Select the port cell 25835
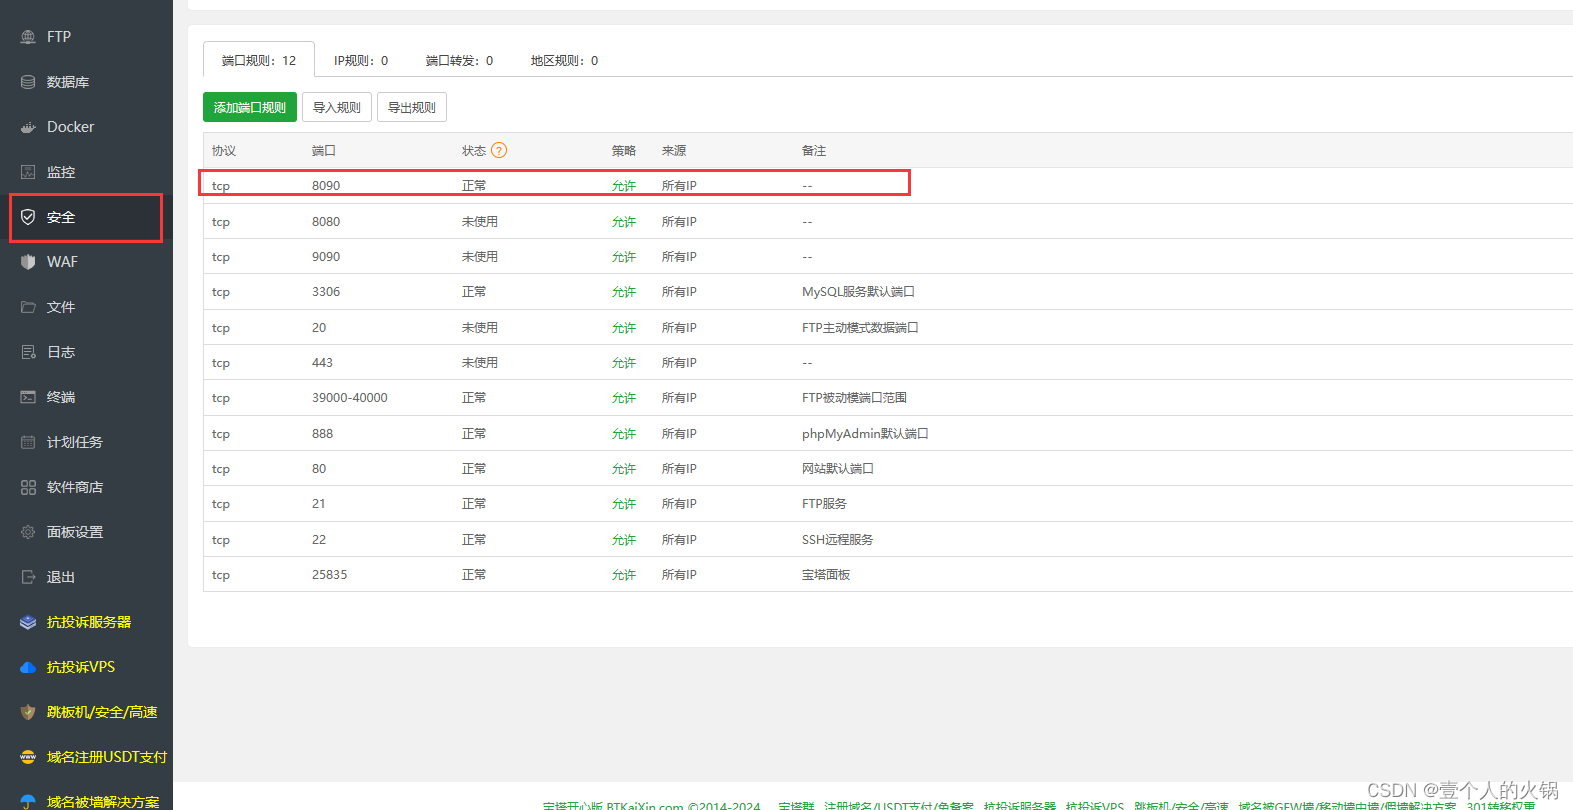The width and height of the screenshot is (1573, 810). pos(330,575)
